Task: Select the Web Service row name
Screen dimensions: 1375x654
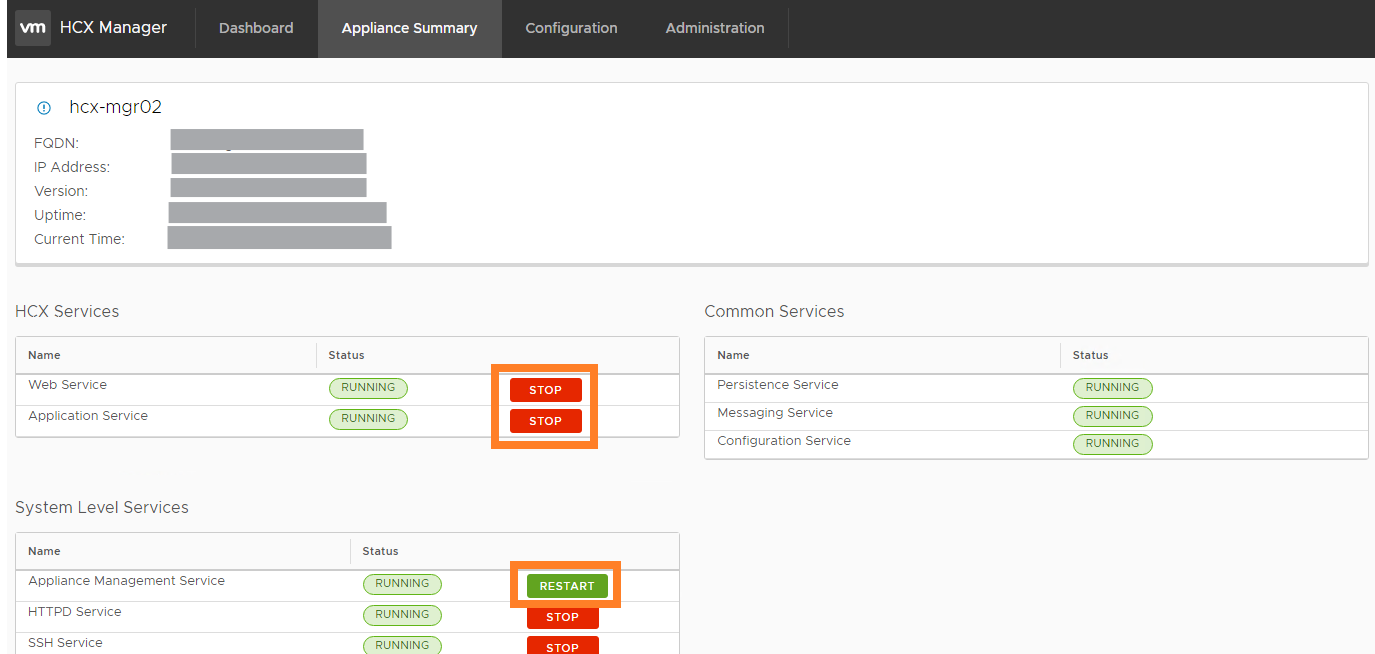Action: [x=67, y=385]
